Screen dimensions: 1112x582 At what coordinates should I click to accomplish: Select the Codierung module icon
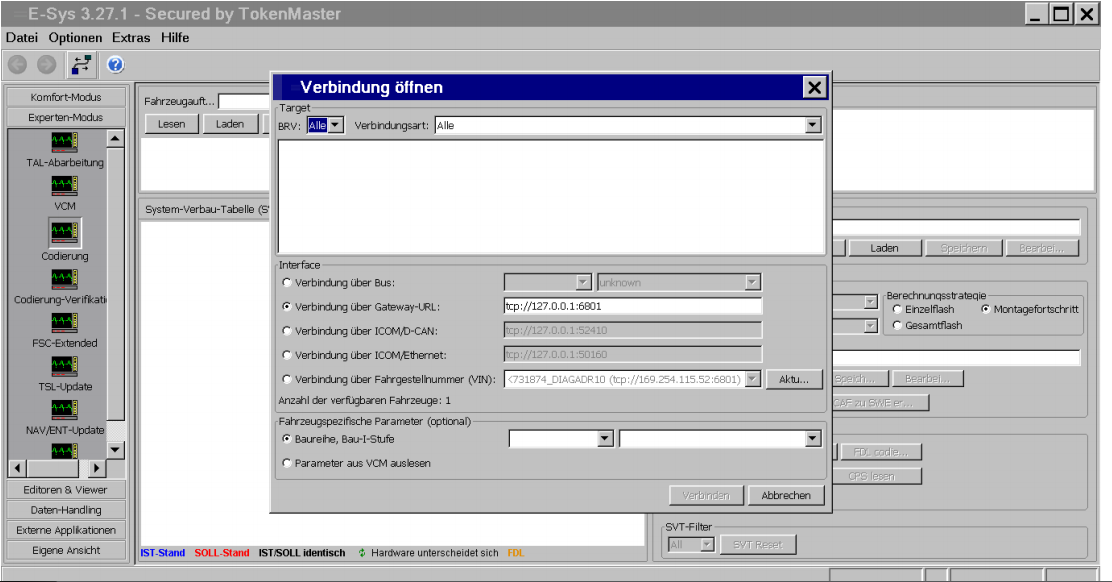click(65, 232)
